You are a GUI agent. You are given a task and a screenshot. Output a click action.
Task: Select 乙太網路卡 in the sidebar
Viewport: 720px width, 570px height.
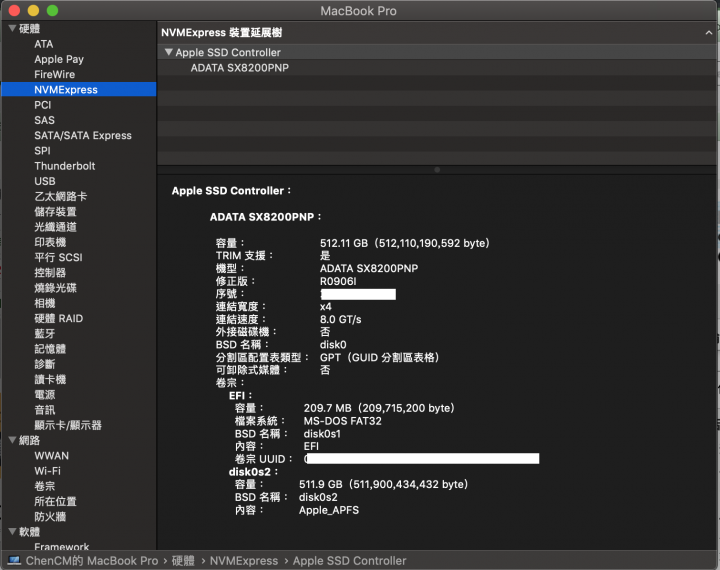(x=61, y=196)
